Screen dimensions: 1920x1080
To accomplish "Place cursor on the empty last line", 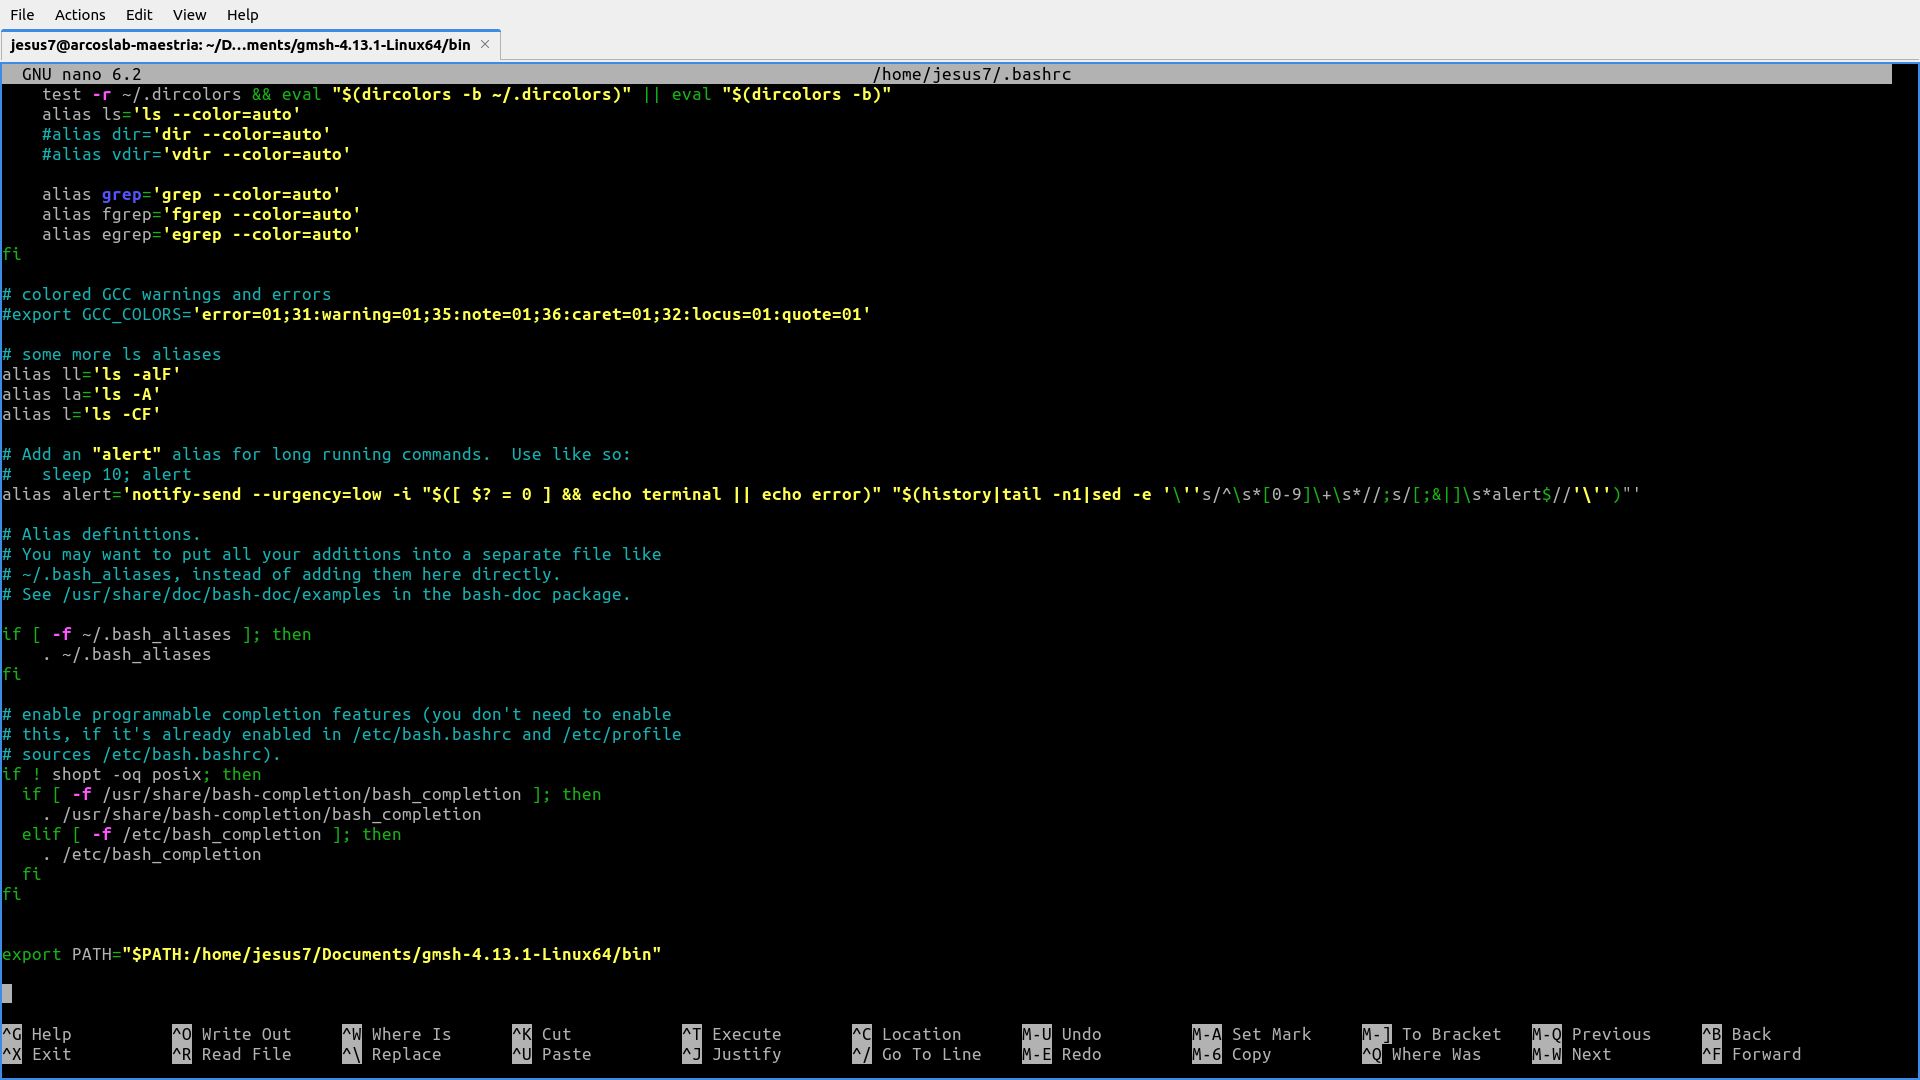I will click(x=7, y=994).
